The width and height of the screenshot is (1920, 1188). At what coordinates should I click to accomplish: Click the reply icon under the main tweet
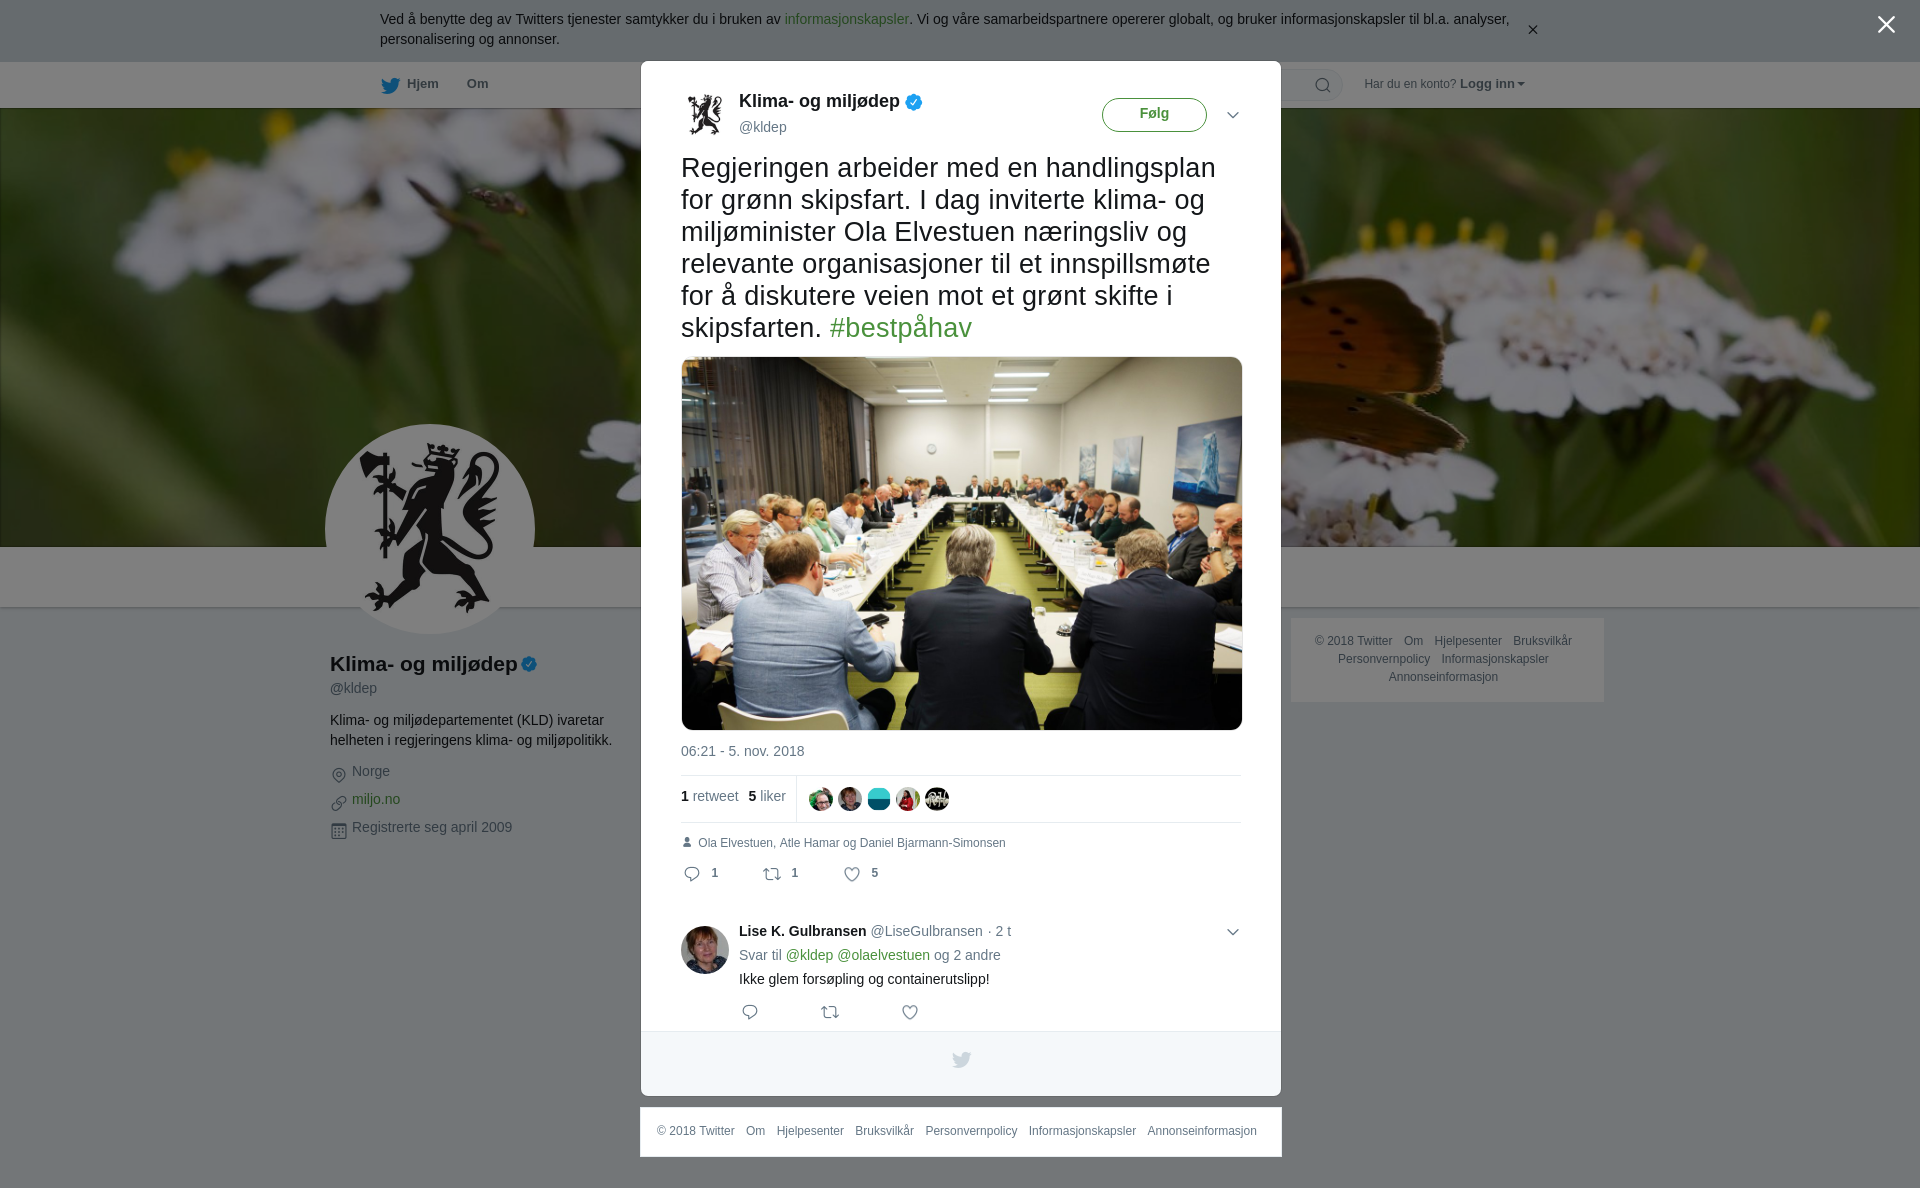[692, 874]
